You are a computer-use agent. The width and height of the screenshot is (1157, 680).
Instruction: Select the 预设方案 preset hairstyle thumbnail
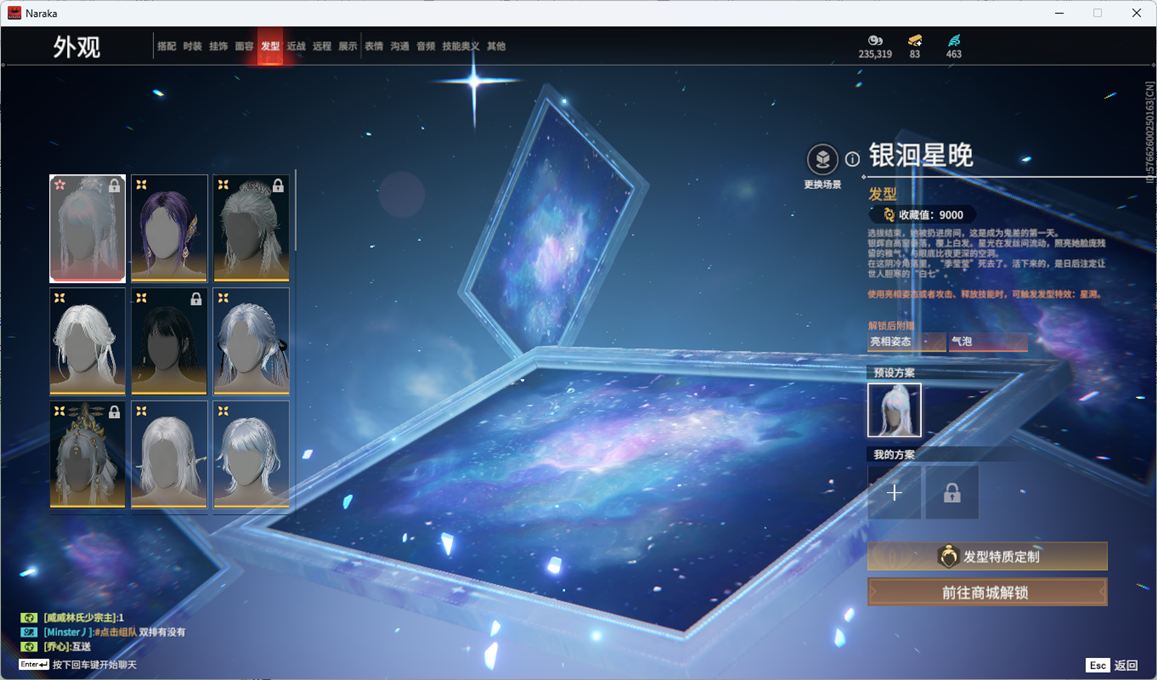point(894,410)
